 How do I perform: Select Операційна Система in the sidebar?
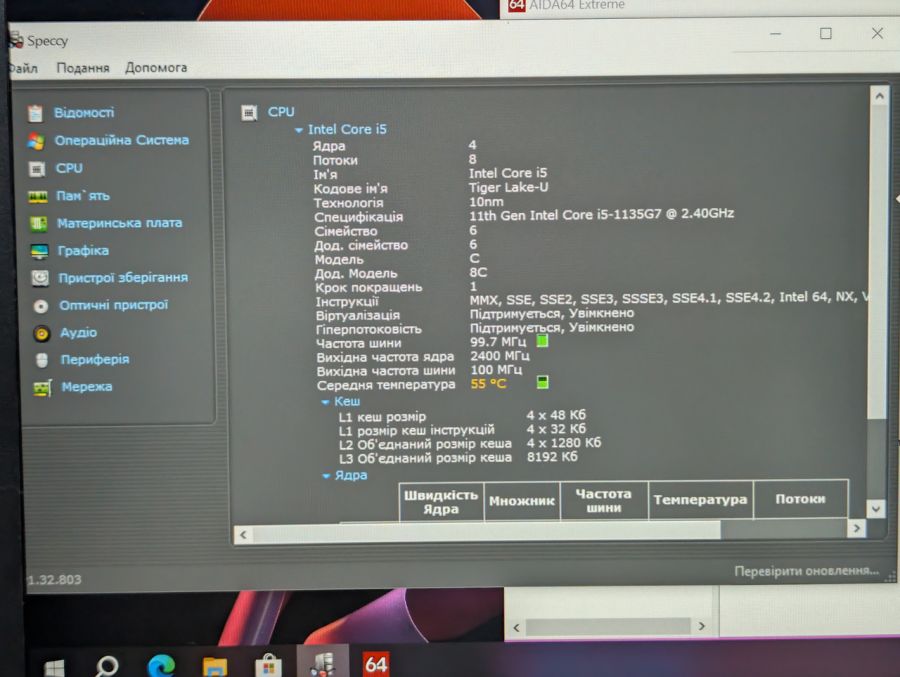[x=122, y=140]
